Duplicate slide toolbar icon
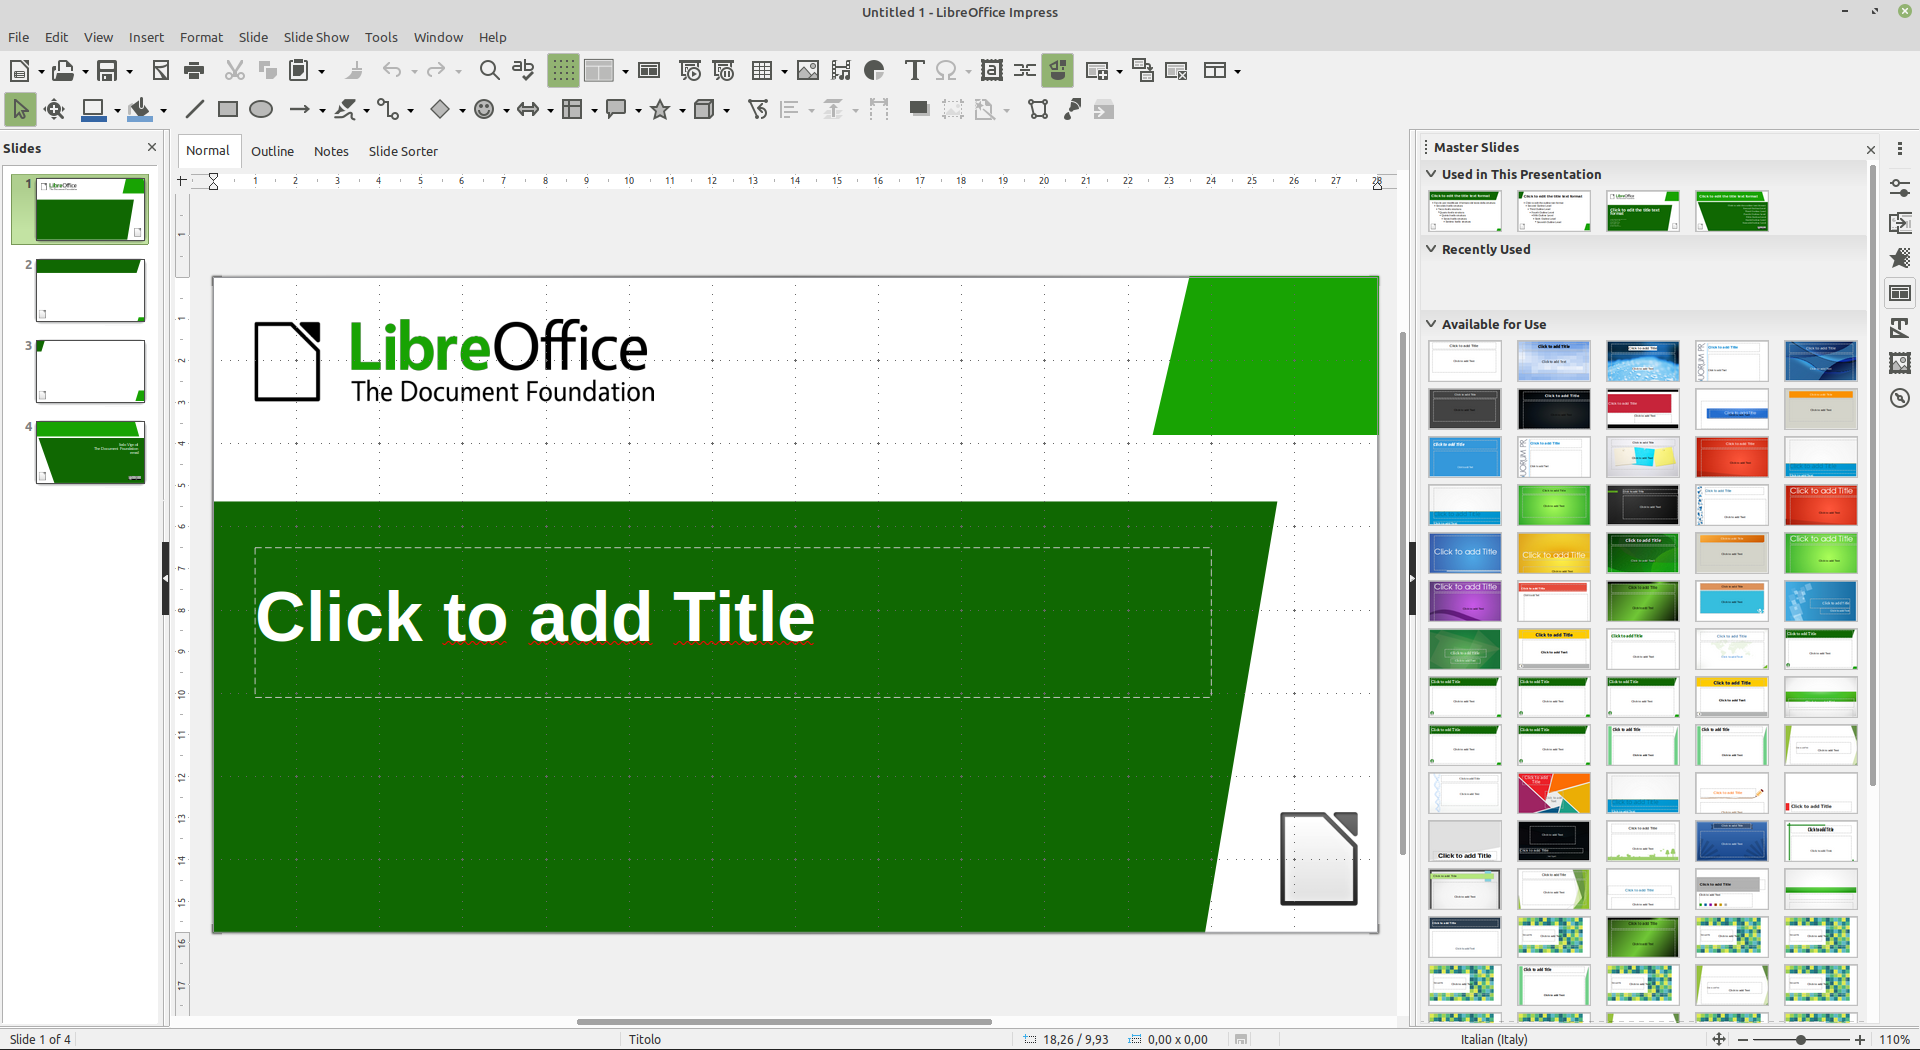This screenshot has width=1920, height=1050. 1143,71
